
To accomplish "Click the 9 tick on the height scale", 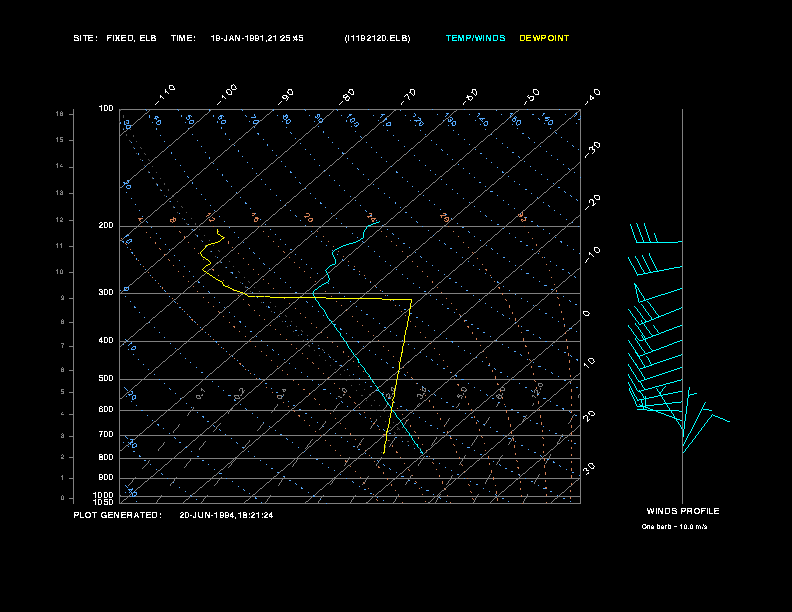I will click(x=63, y=298).
